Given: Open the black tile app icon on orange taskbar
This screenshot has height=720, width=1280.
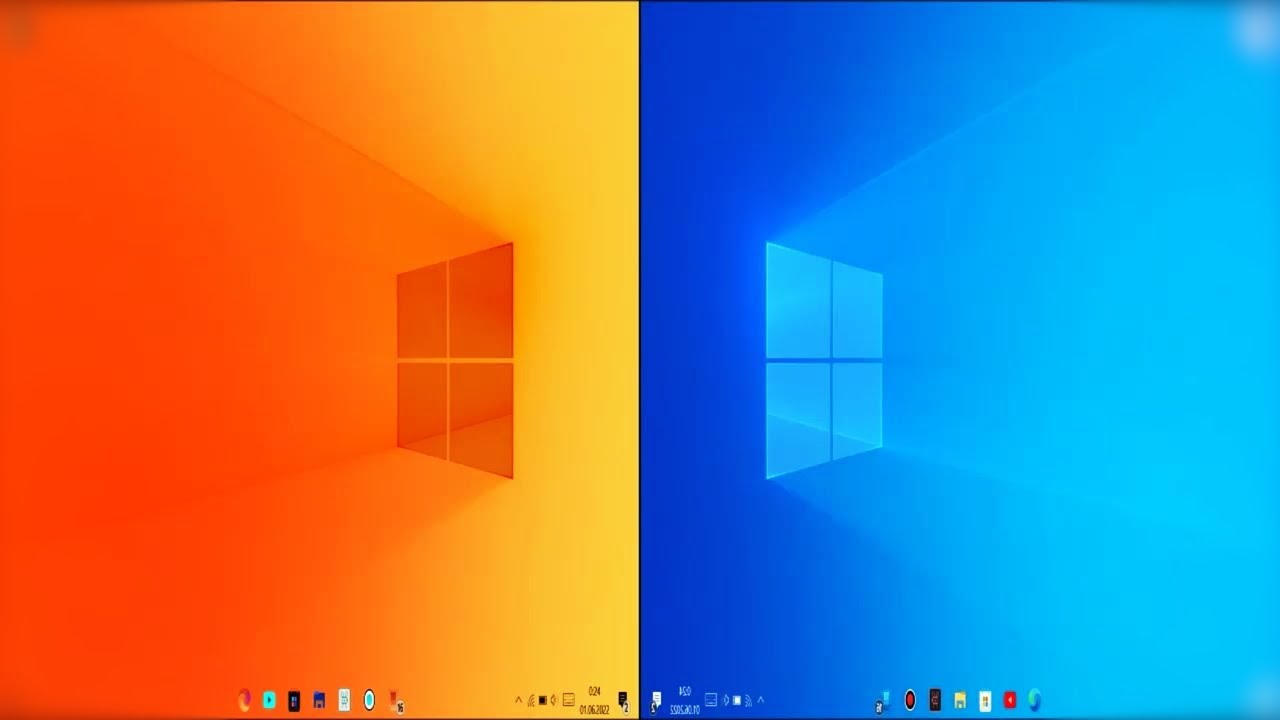Looking at the screenshot, I should click(294, 701).
